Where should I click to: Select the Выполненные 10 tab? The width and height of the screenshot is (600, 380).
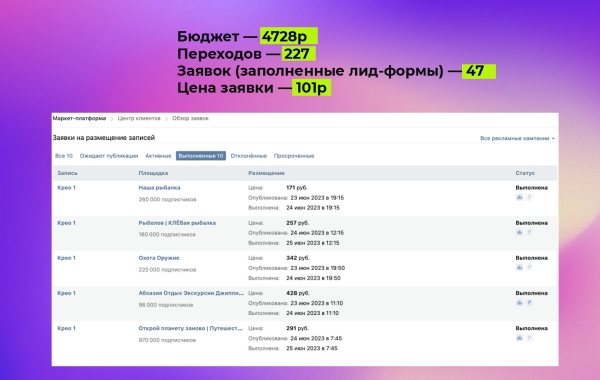(201, 156)
